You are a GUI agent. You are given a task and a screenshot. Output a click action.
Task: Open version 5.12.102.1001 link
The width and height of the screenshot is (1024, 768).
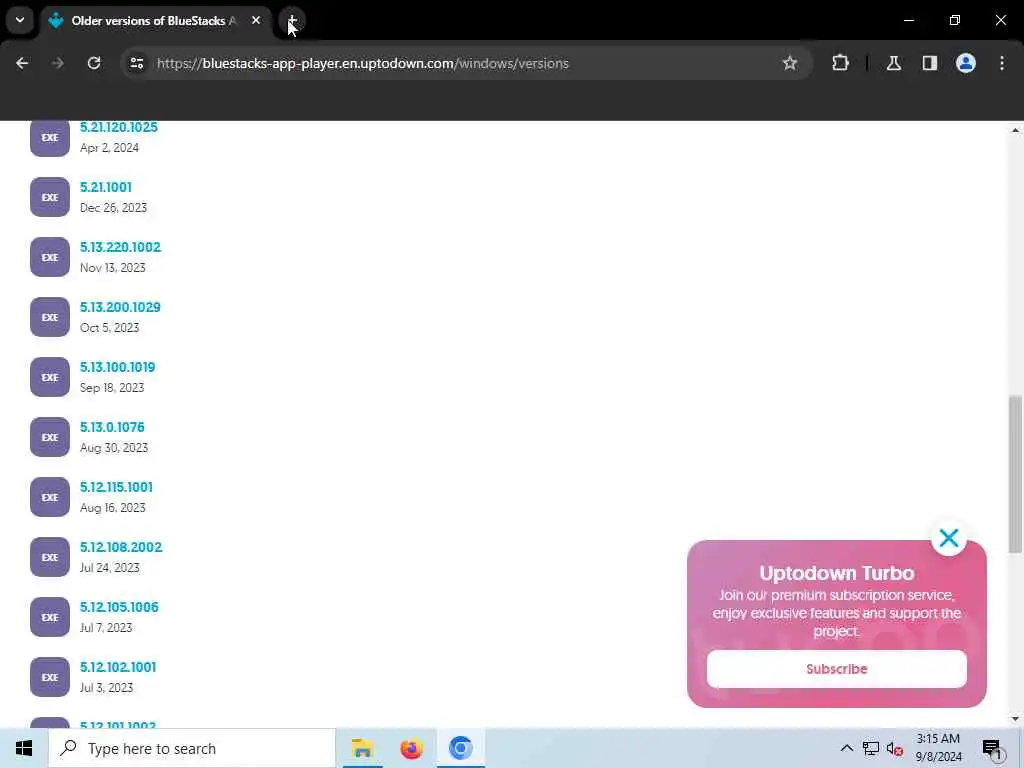pyautogui.click(x=118, y=668)
